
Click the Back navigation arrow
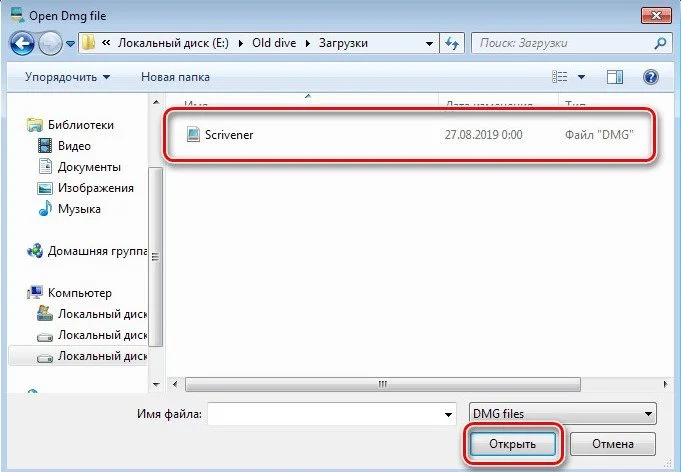[x=22, y=43]
